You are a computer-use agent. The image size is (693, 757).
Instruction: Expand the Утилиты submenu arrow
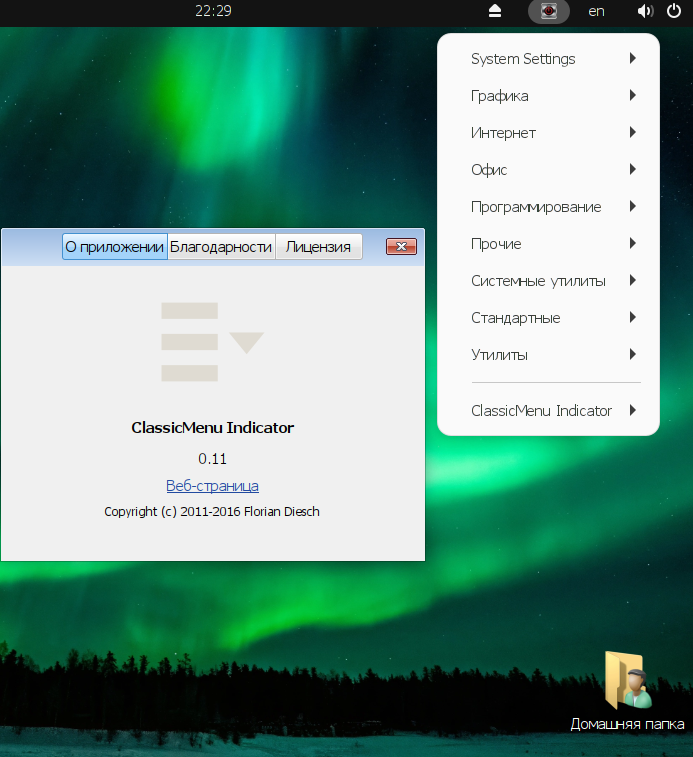click(633, 354)
